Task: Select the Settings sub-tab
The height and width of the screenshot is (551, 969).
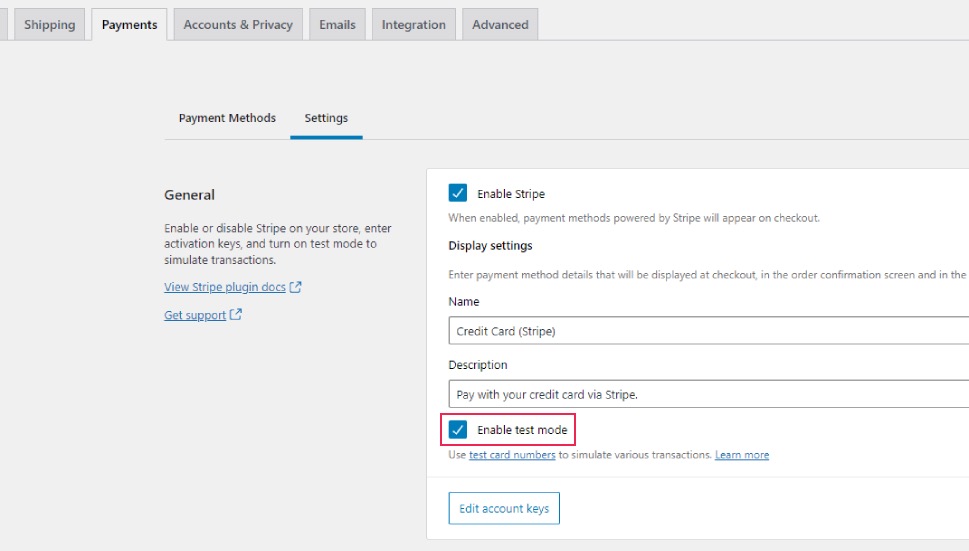Action: 326,118
